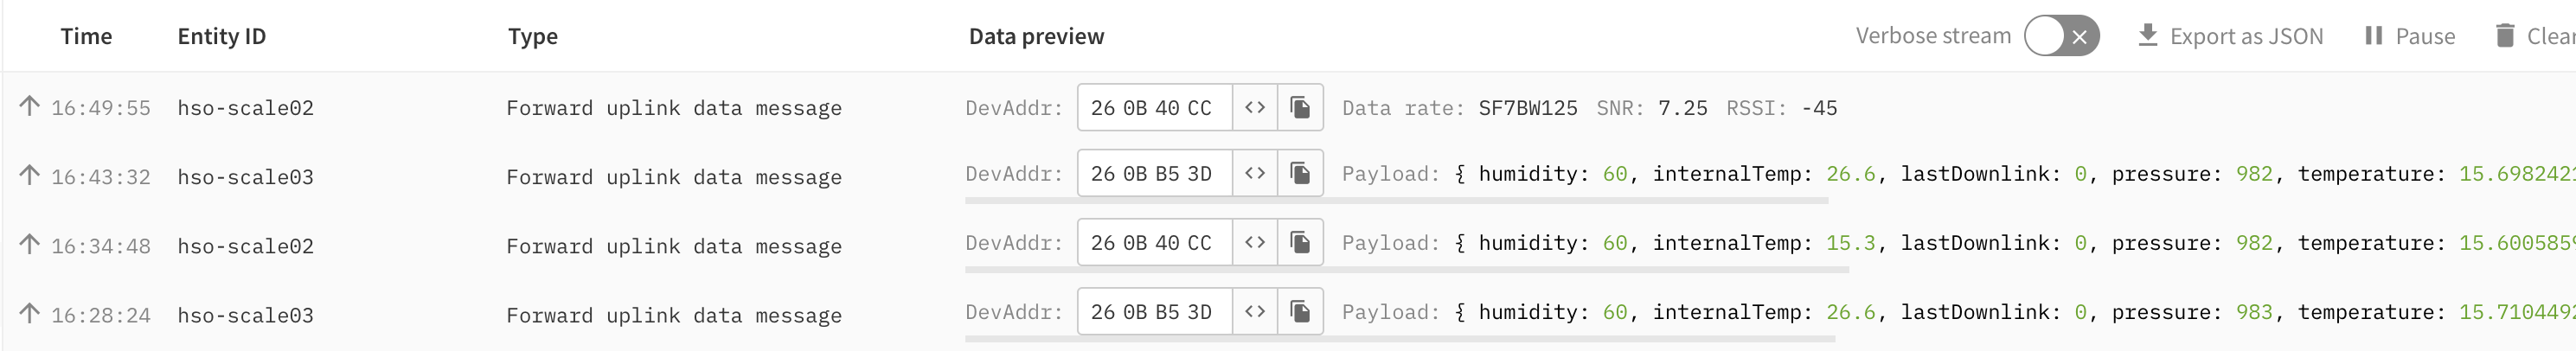The image size is (2576, 351).
Task: Toggle DevAddr byte format for 16:49:55 row
Action: click(1255, 107)
